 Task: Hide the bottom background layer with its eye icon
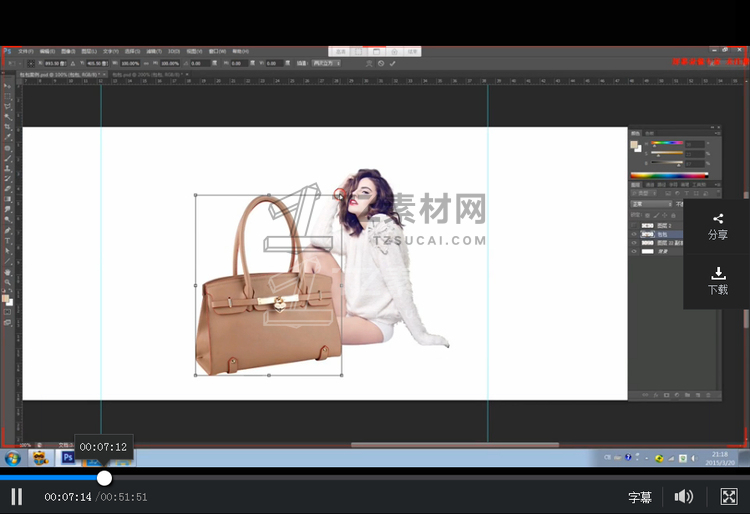[634, 252]
